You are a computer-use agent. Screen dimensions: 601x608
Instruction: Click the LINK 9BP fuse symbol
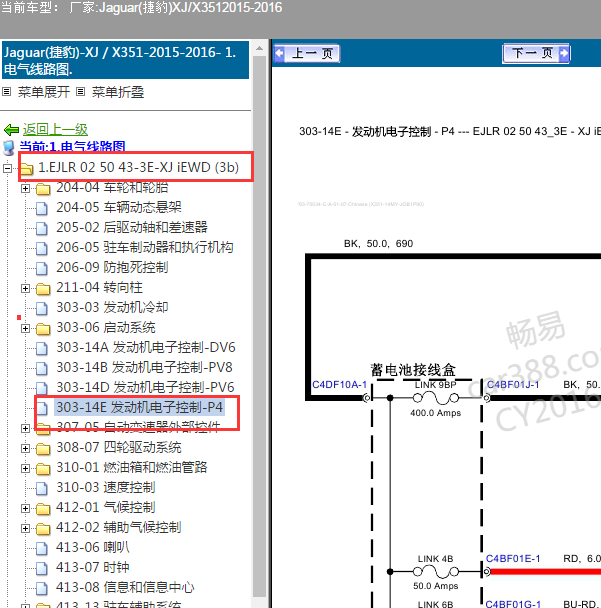click(x=435, y=398)
